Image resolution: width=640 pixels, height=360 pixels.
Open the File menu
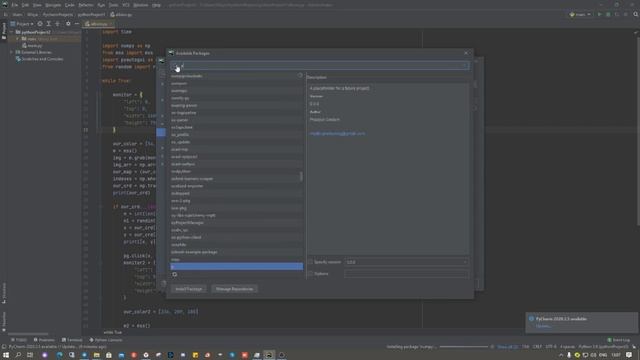point(15,5)
